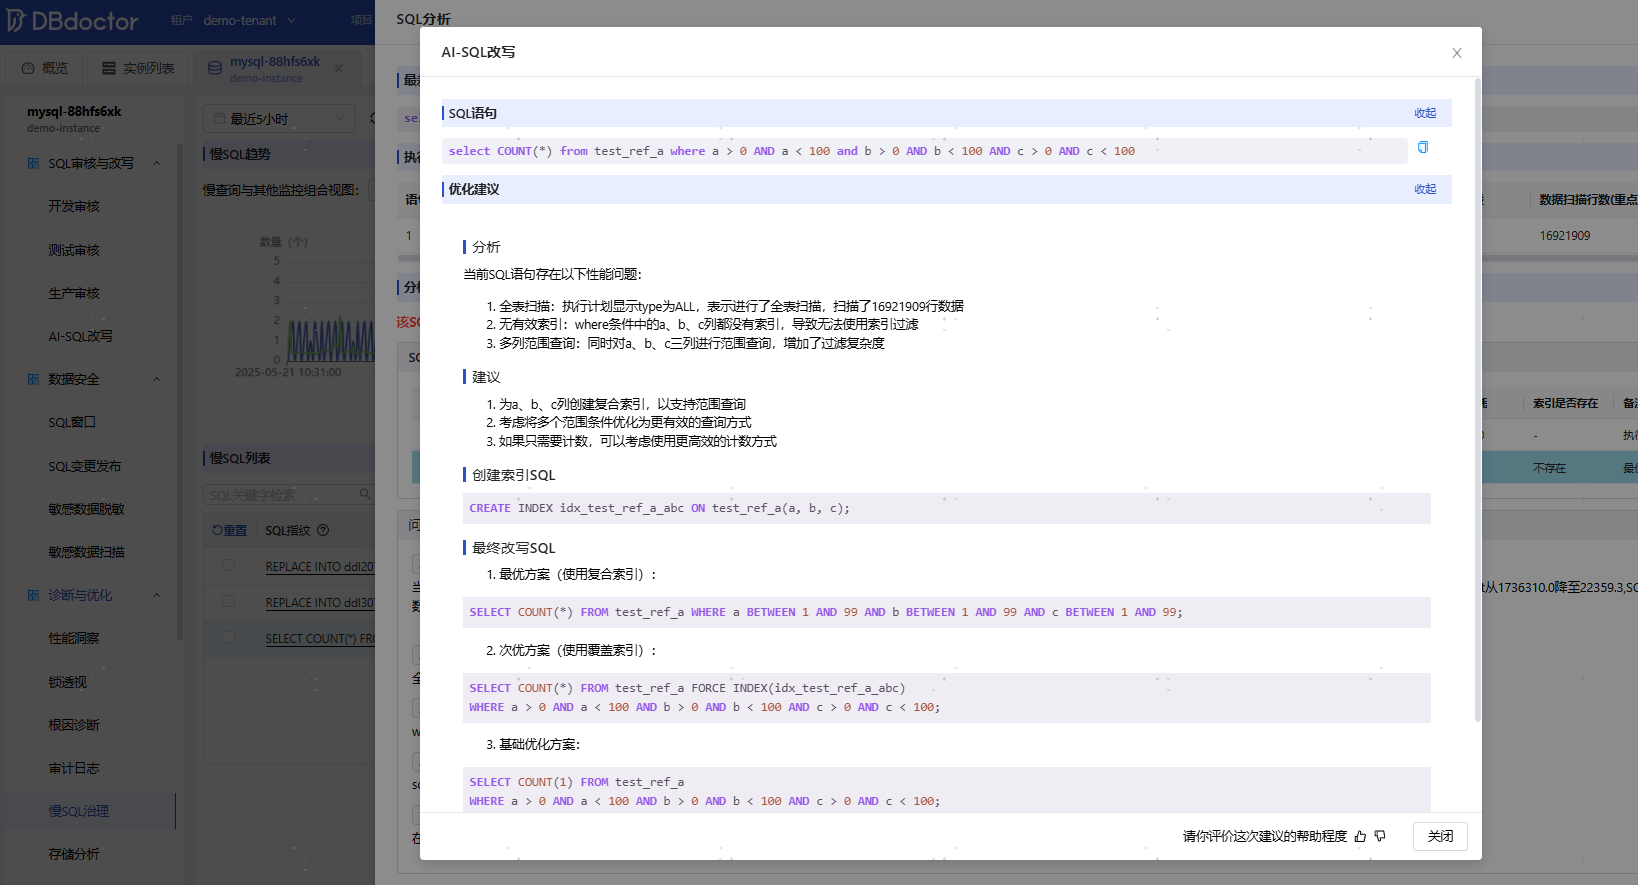Collapse the 优化建议 section via 收起
Viewport: 1638px width, 885px height.
(x=1424, y=189)
